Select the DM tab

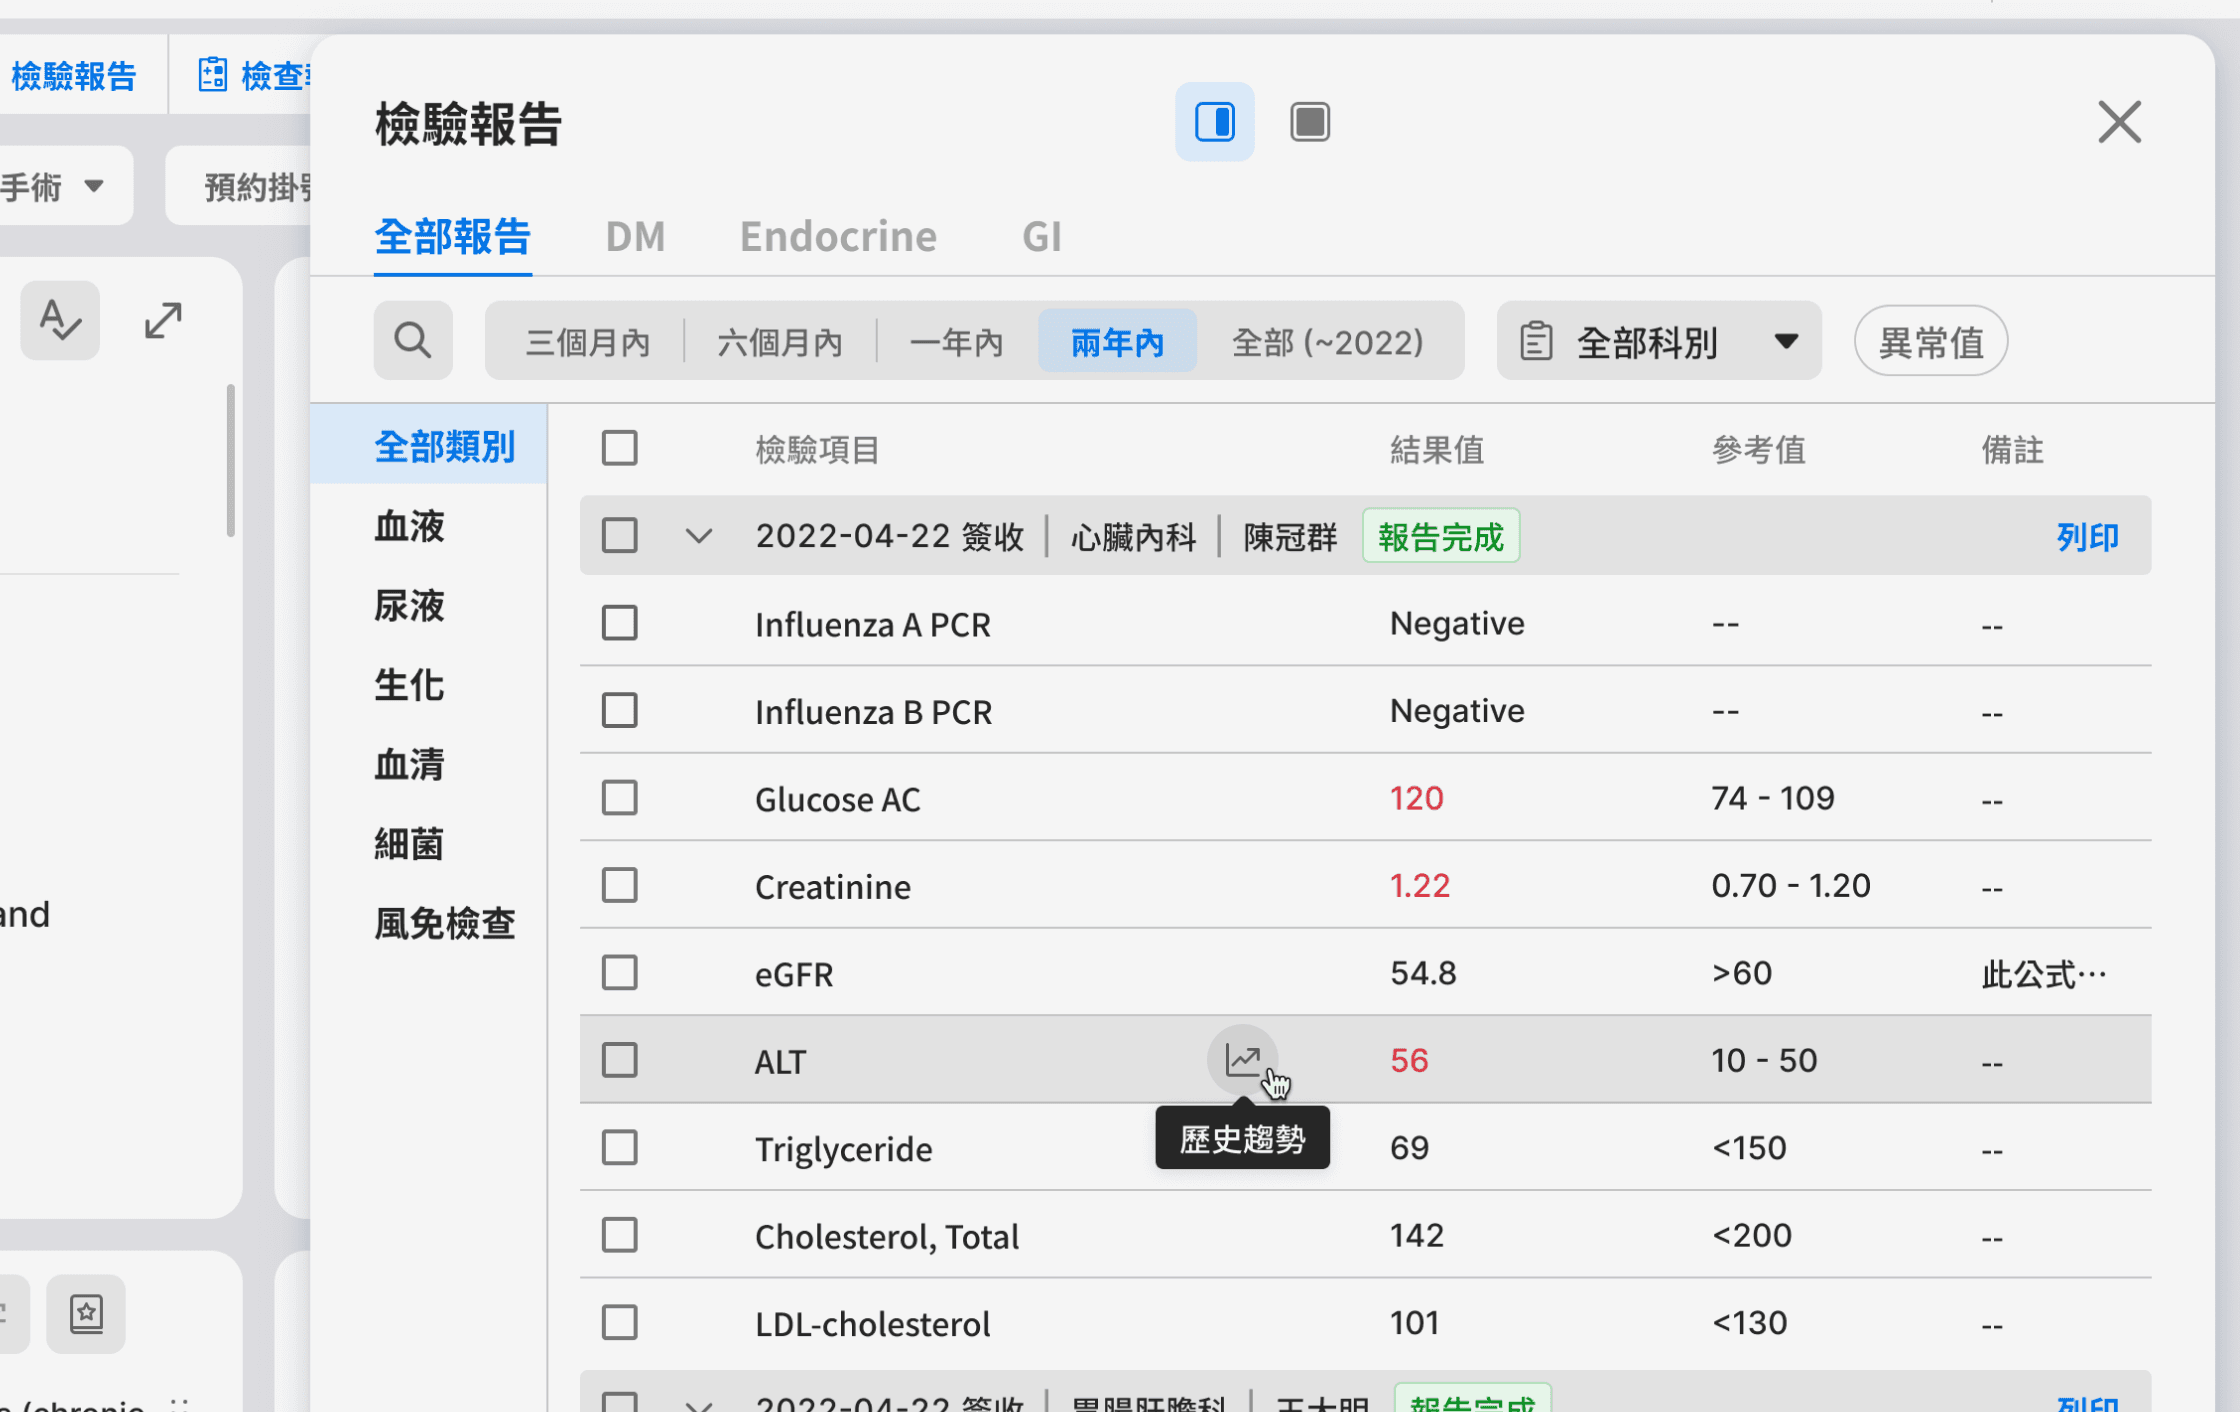click(635, 237)
